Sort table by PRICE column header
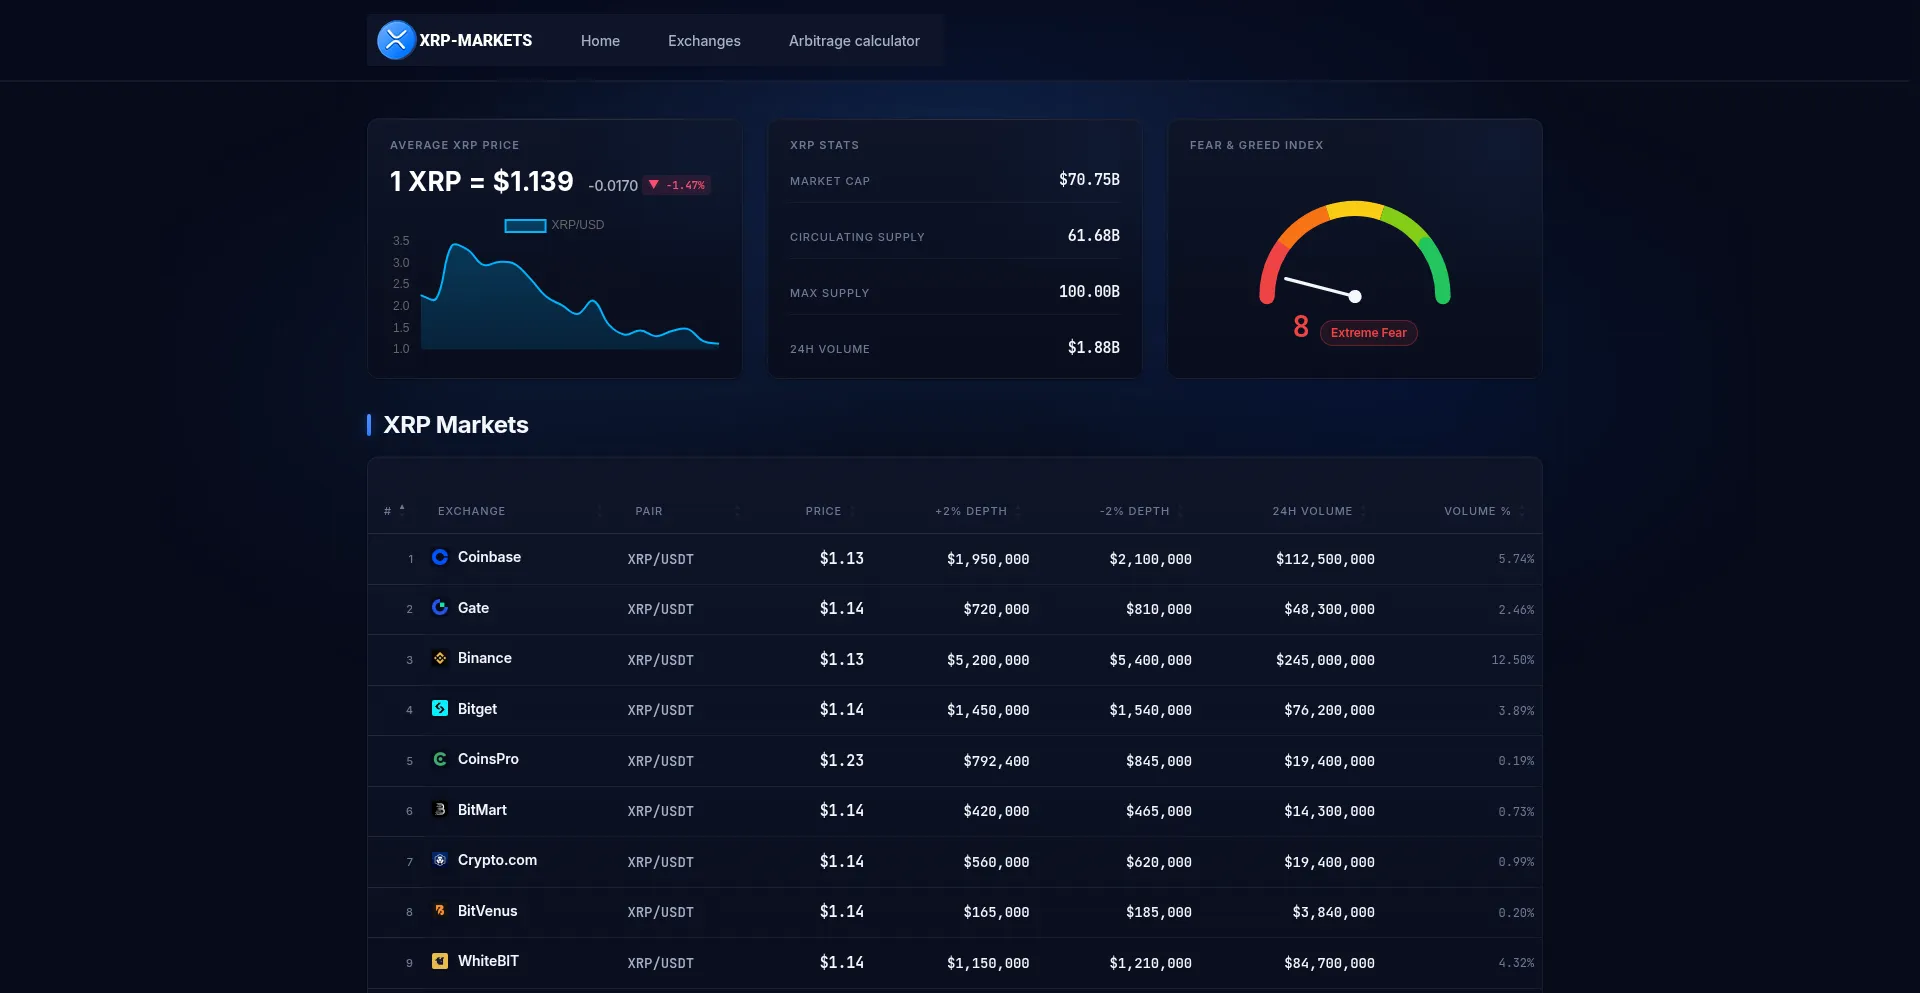1920x993 pixels. (x=823, y=511)
